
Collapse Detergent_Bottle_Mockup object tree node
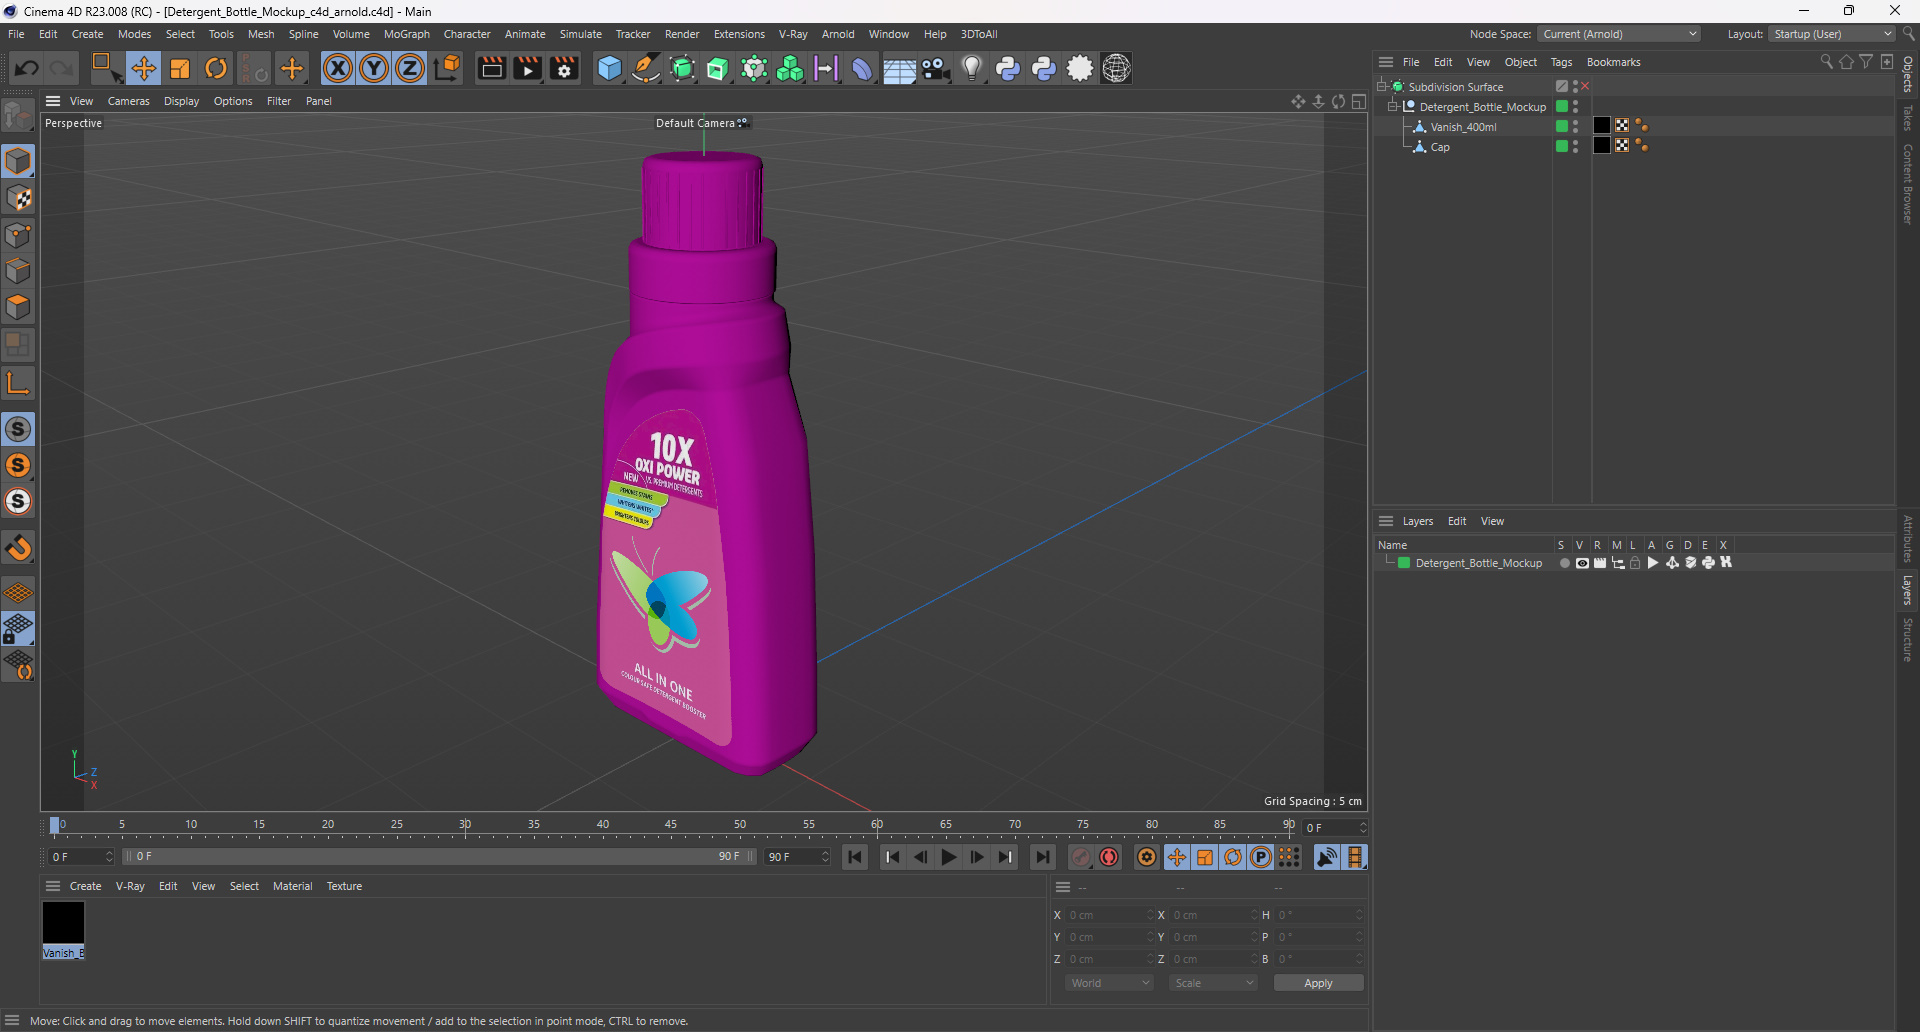[x=1392, y=107]
